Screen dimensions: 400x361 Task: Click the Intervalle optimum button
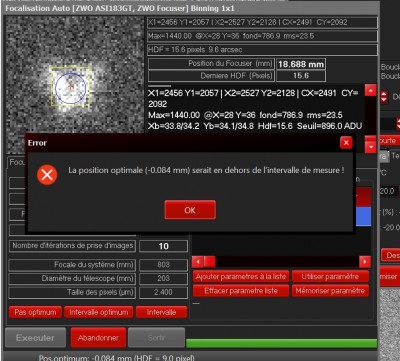pyautogui.click(x=99, y=312)
